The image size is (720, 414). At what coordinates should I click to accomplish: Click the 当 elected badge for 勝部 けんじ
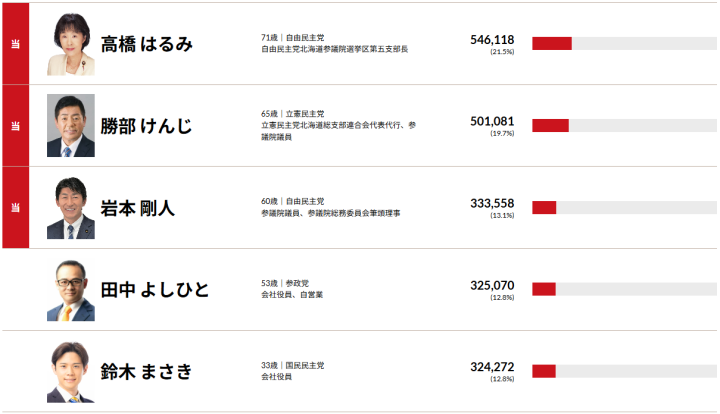point(16,126)
